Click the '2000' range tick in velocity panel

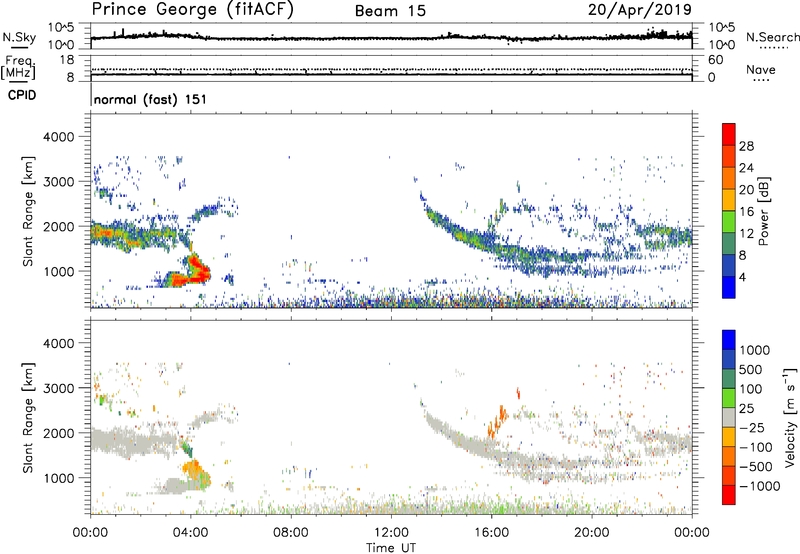pyautogui.click(x=58, y=433)
